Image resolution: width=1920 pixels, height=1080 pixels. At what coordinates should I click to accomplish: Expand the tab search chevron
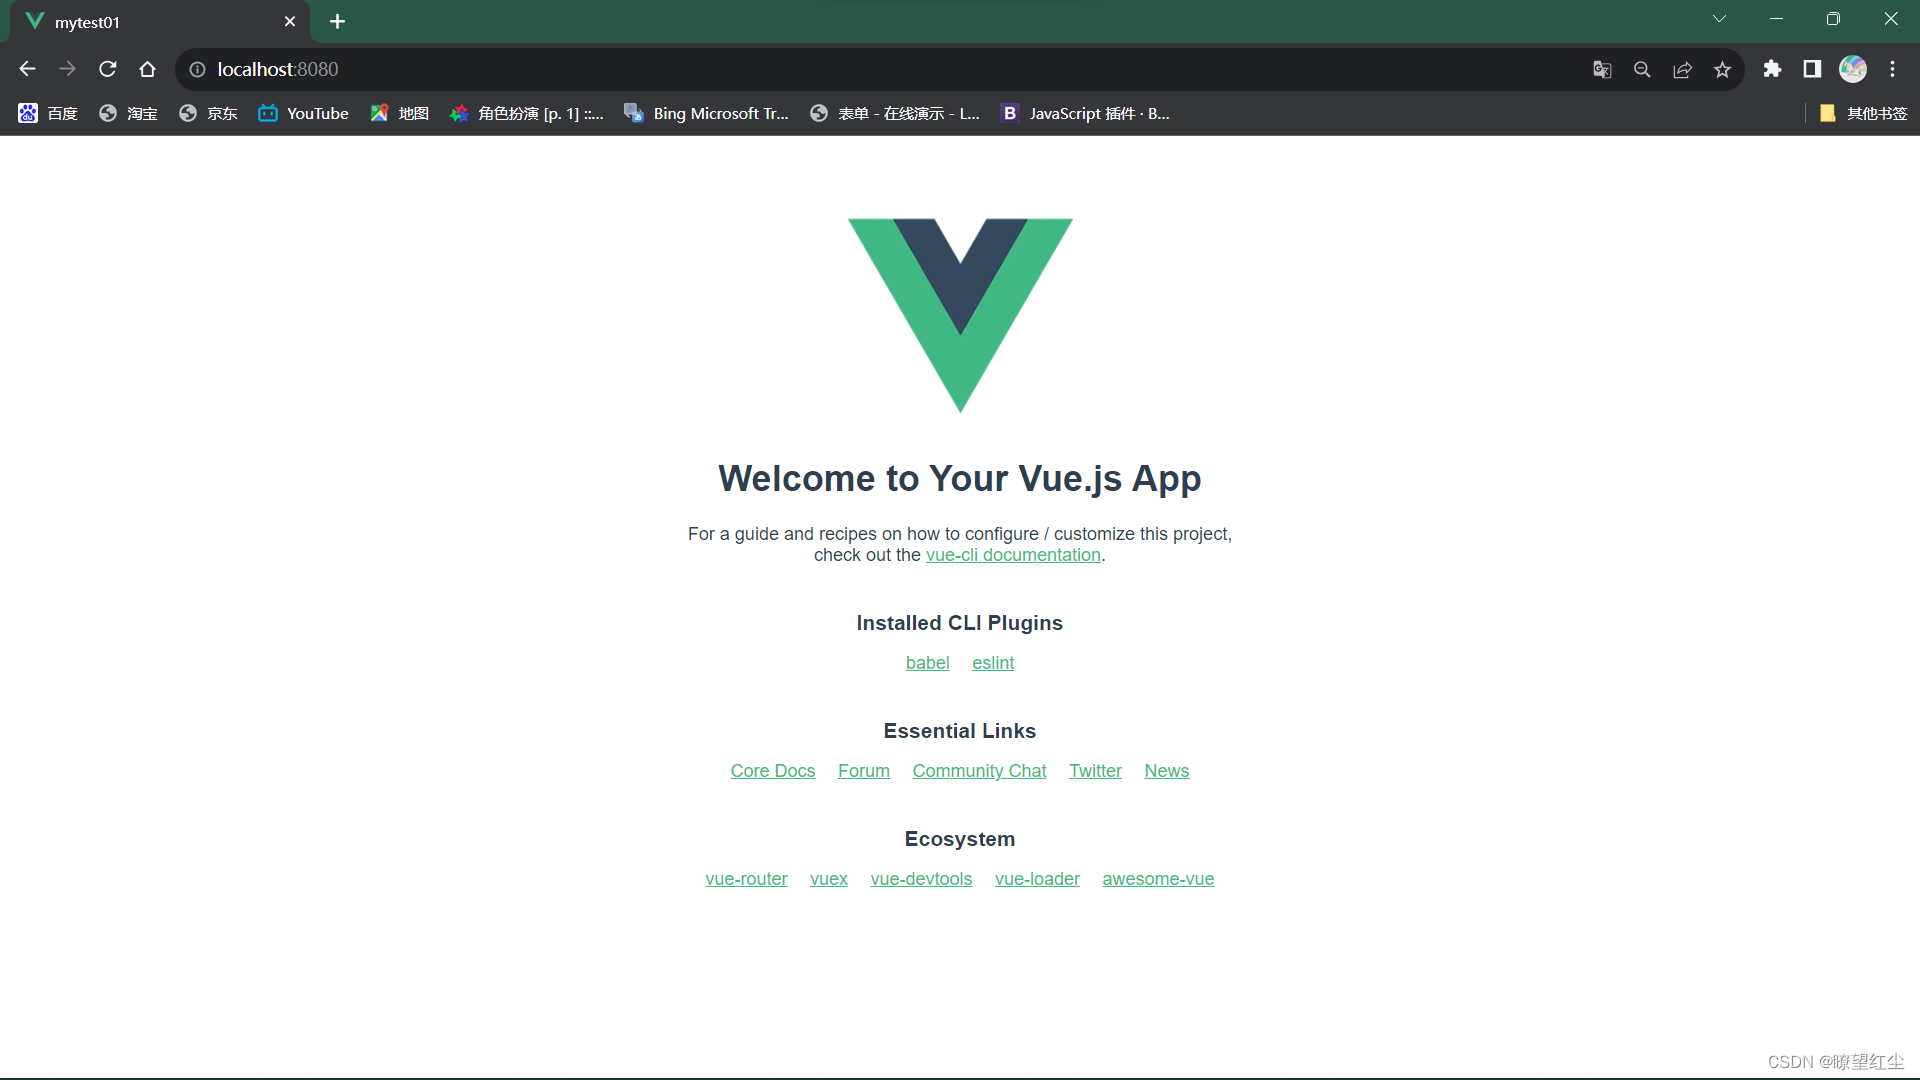pos(1719,19)
